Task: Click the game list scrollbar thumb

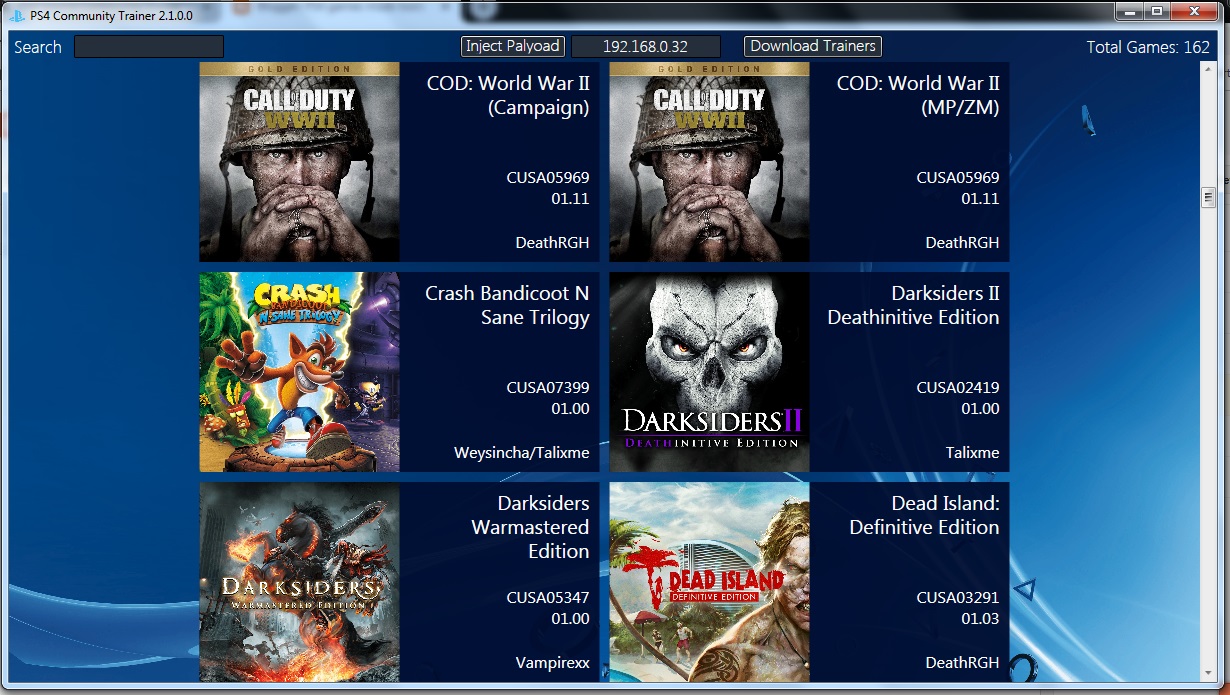Action: coord(1208,197)
